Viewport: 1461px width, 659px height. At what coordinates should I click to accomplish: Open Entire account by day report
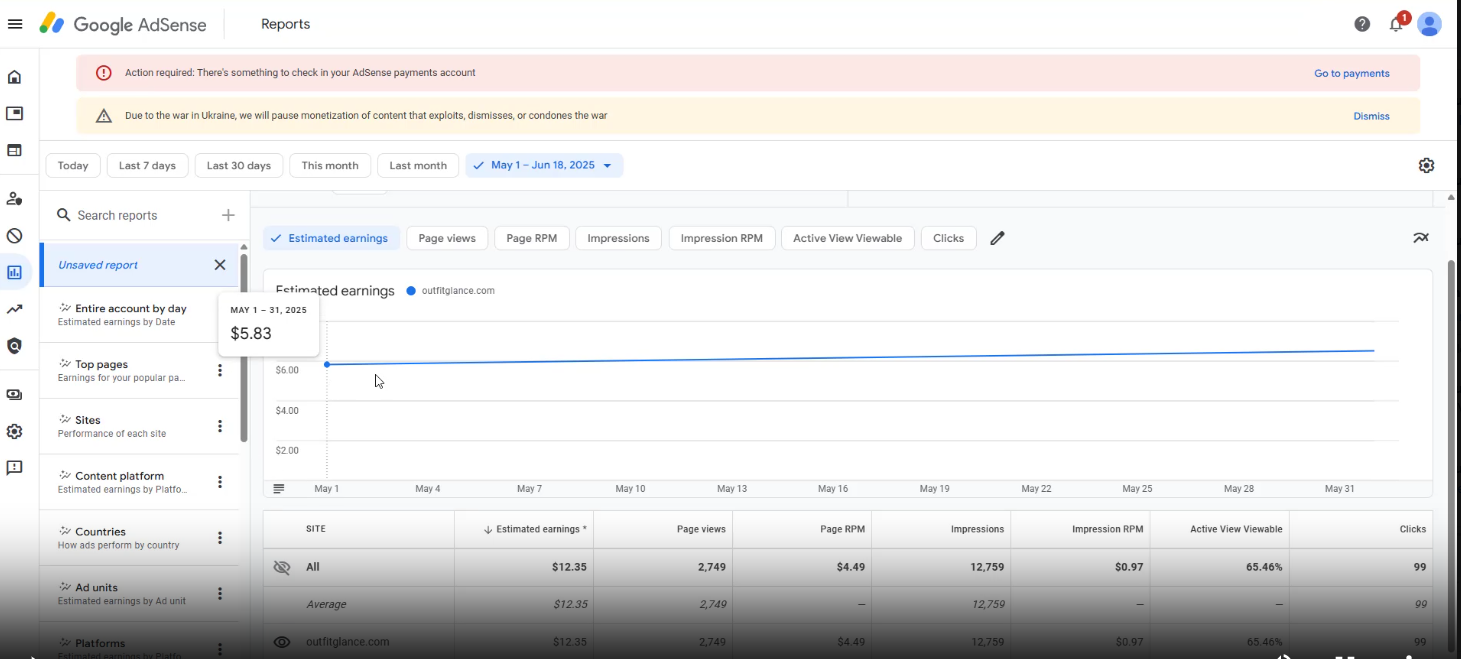[130, 315]
